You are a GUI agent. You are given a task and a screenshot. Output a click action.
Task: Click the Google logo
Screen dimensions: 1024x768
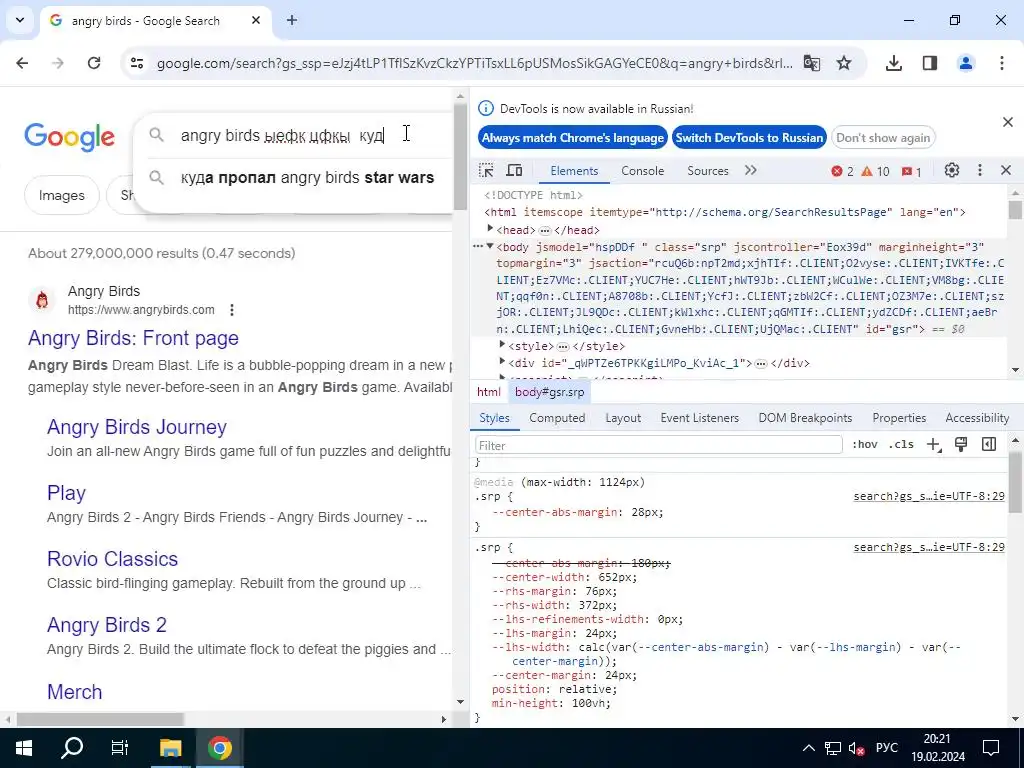click(69, 137)
